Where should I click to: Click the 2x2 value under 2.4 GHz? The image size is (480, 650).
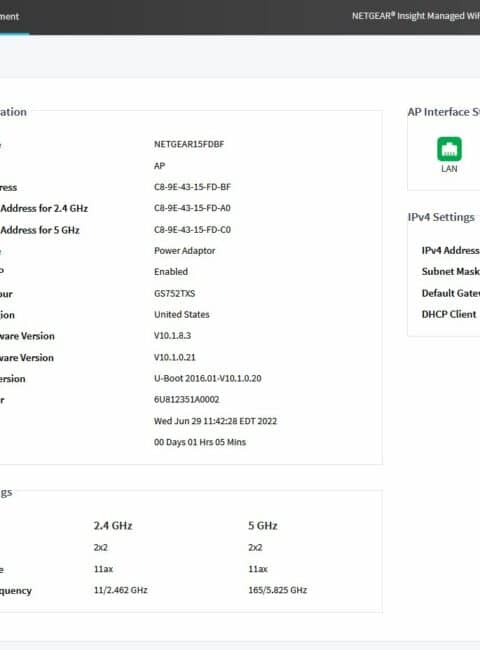[101, 548]
